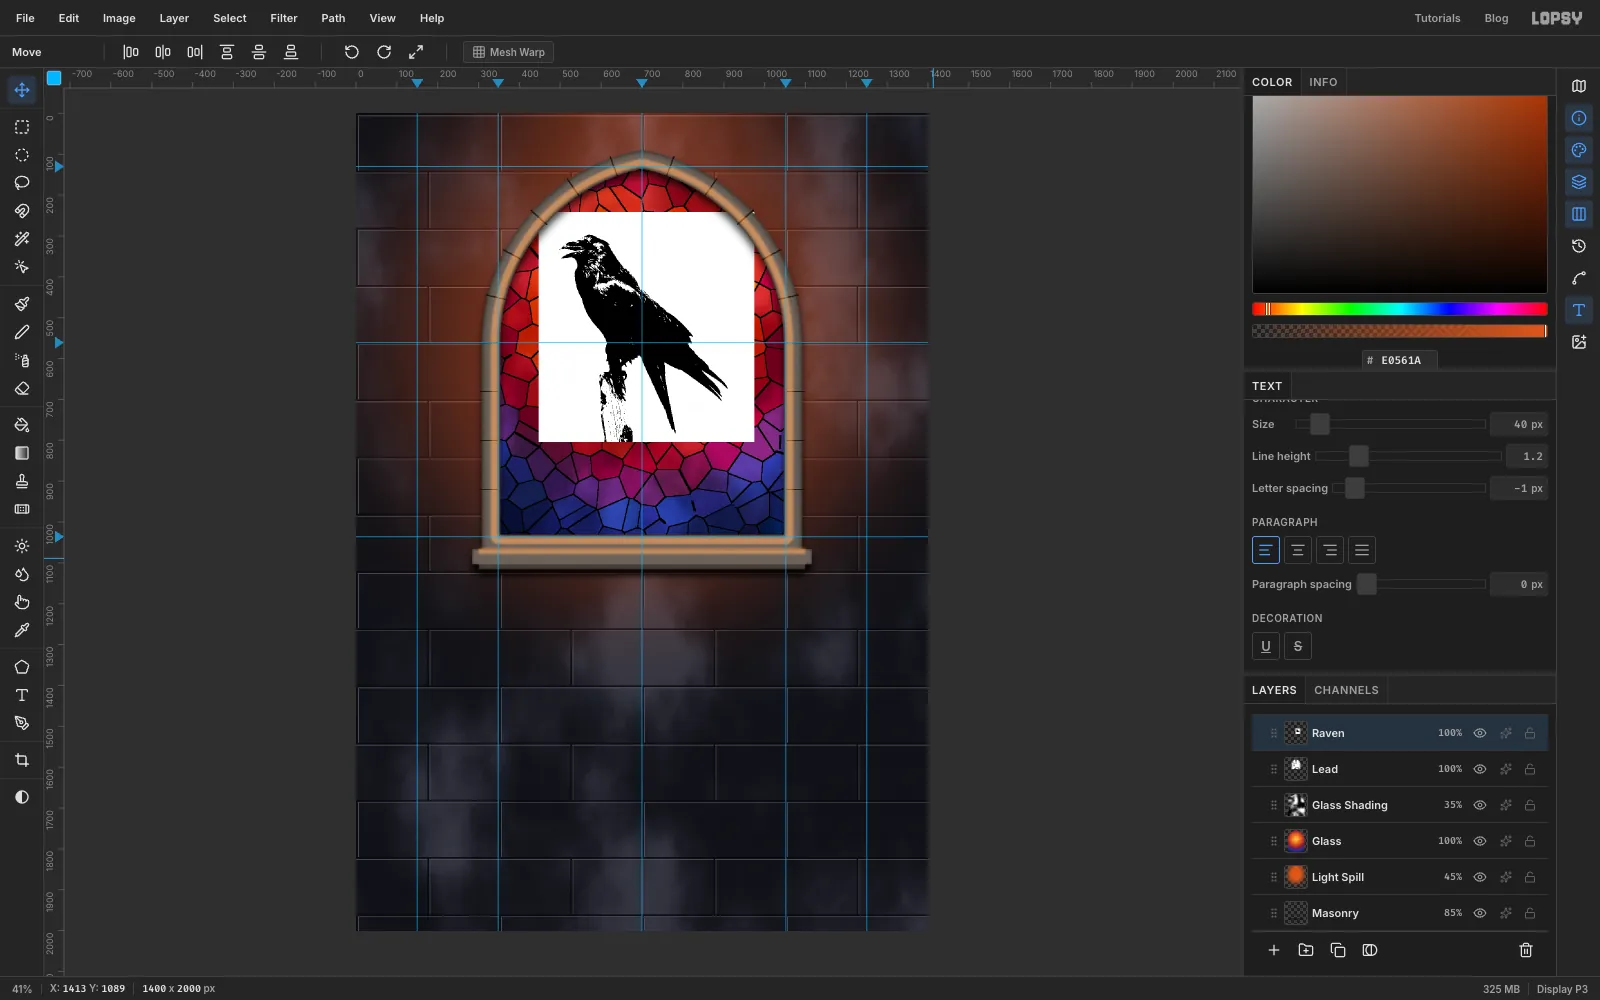Select the crop tool

pos(22,760)
